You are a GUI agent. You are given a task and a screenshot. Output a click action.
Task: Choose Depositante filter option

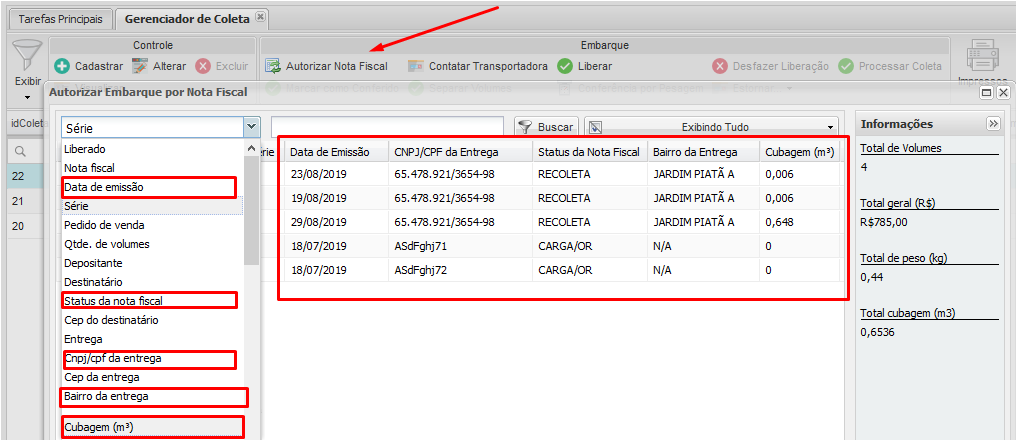point(152,264)
